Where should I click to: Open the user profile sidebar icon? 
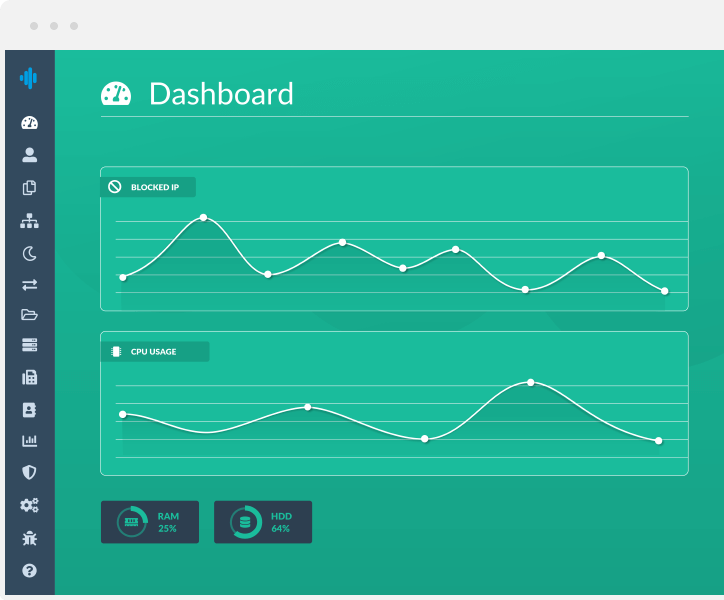click(x=30, y=155)
